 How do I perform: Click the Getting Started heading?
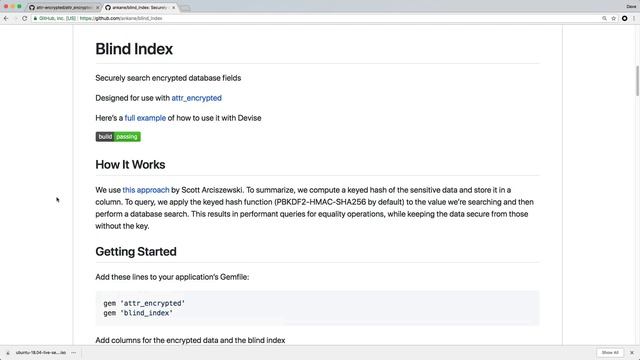pyautogui.click(x=136, y=251)
